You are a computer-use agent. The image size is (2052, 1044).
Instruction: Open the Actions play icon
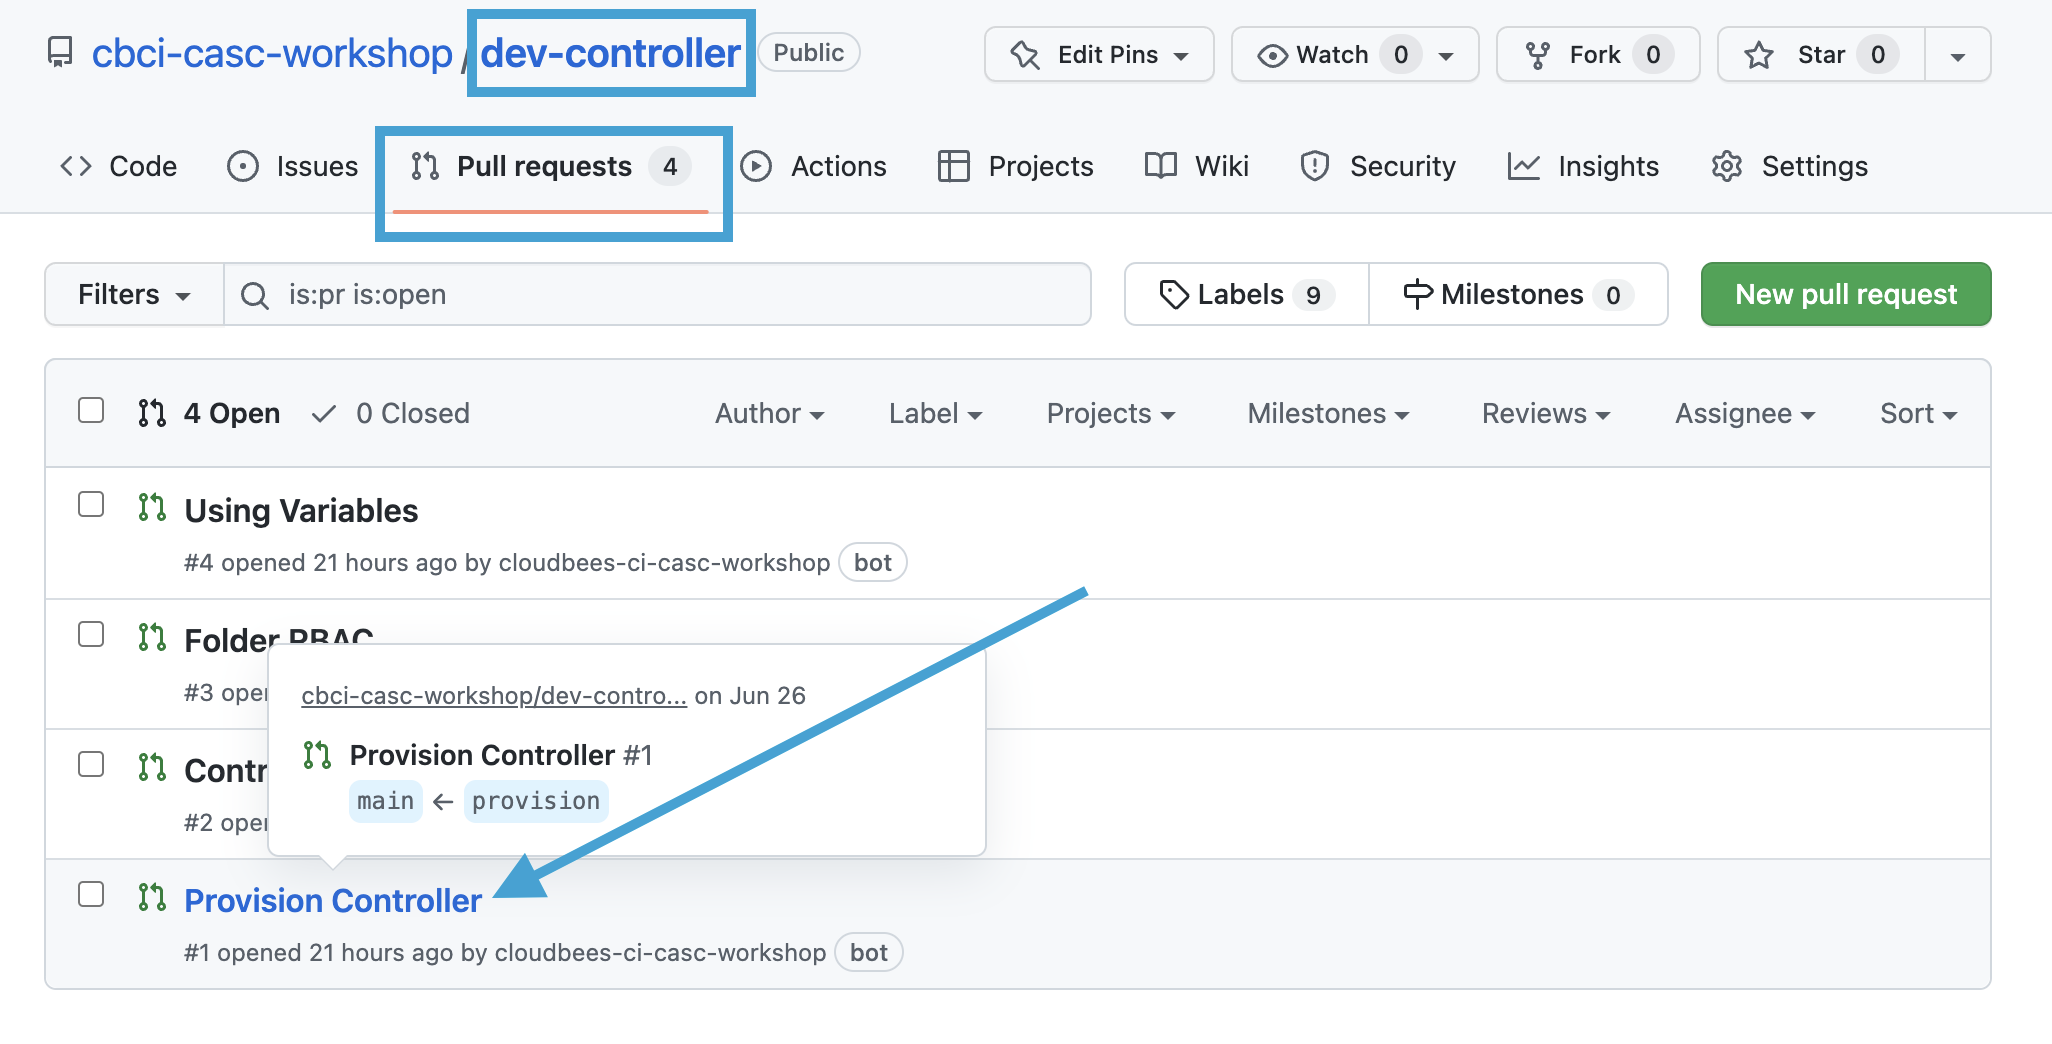(x=757, y=166)
